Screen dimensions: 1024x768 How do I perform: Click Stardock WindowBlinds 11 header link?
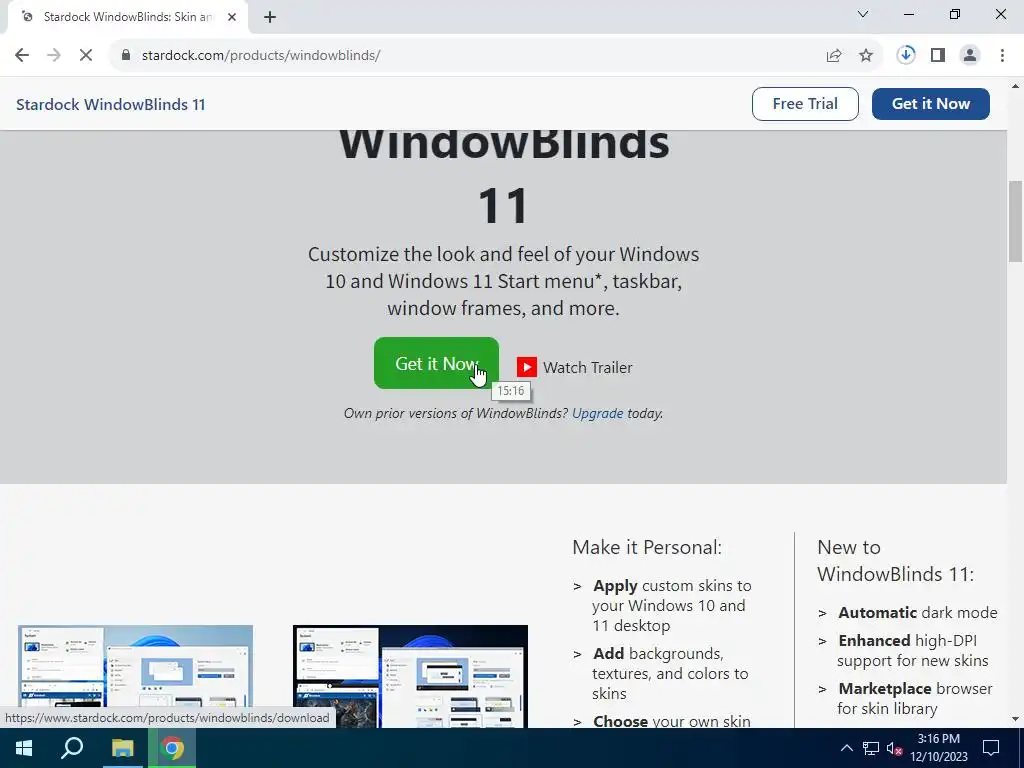click(110, 104)
